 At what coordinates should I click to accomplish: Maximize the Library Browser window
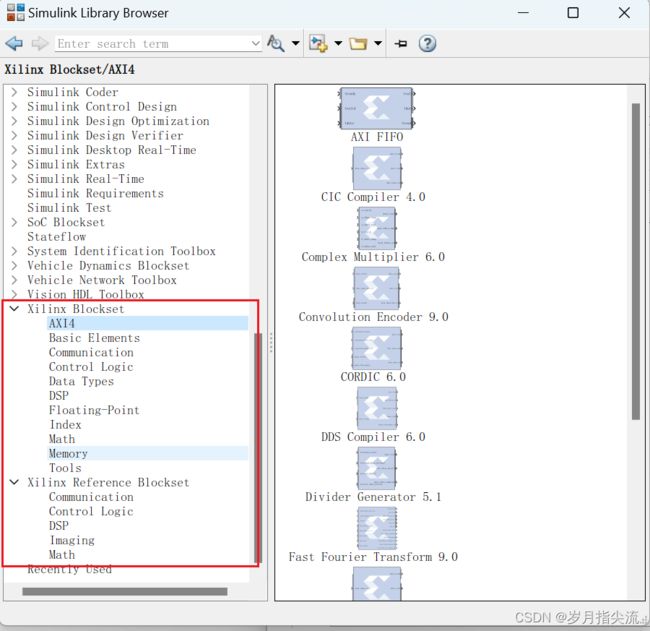[573, 13]
